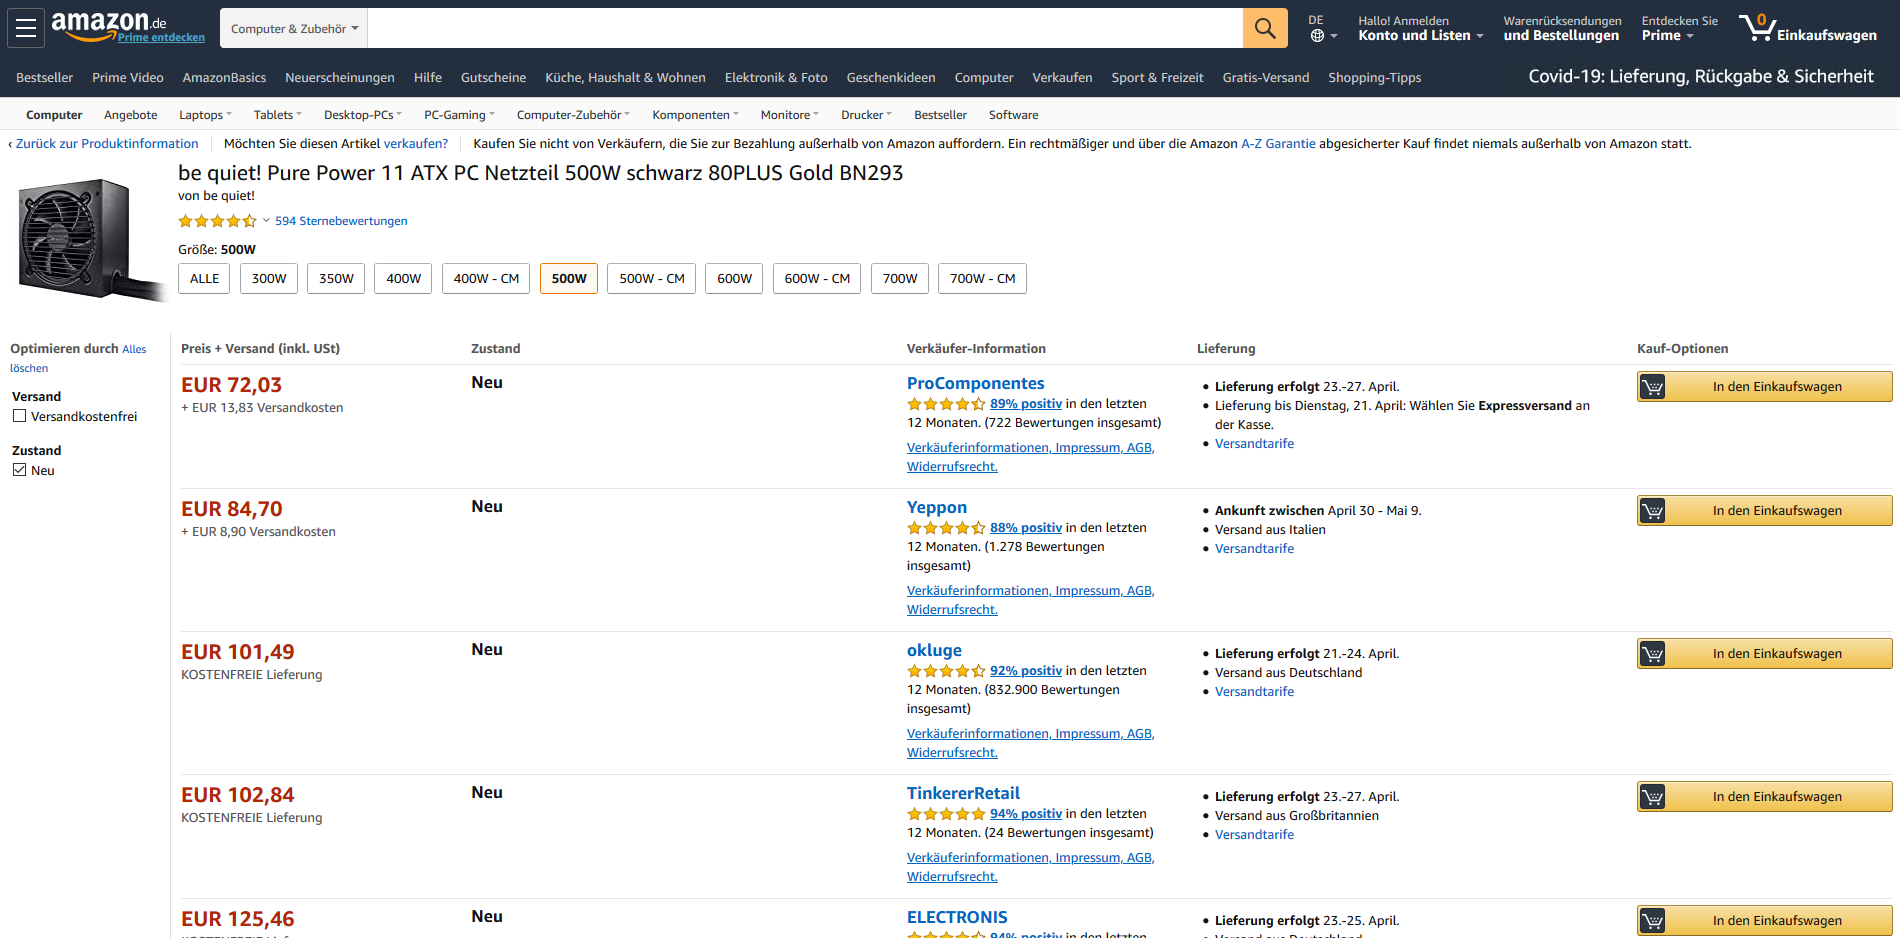Open the 92% positiv rating link
The height and width of the screenshot is (938, 1900).
1026,671
